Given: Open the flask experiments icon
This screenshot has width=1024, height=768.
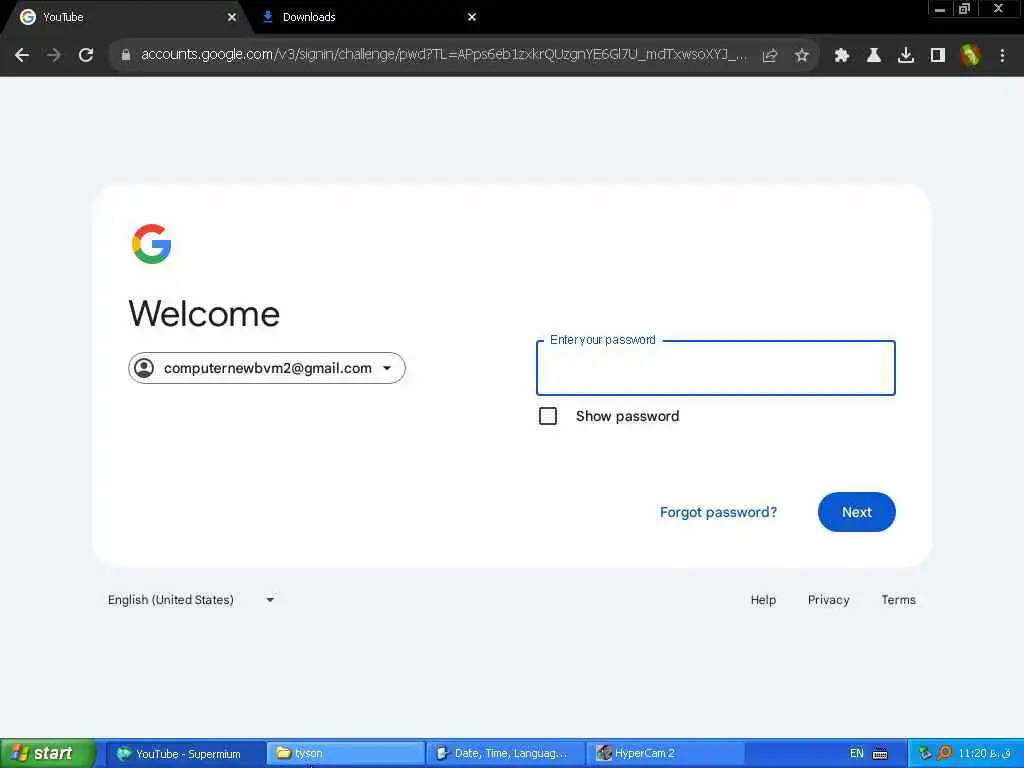Looking at the screenshot, I should [874, 56].
